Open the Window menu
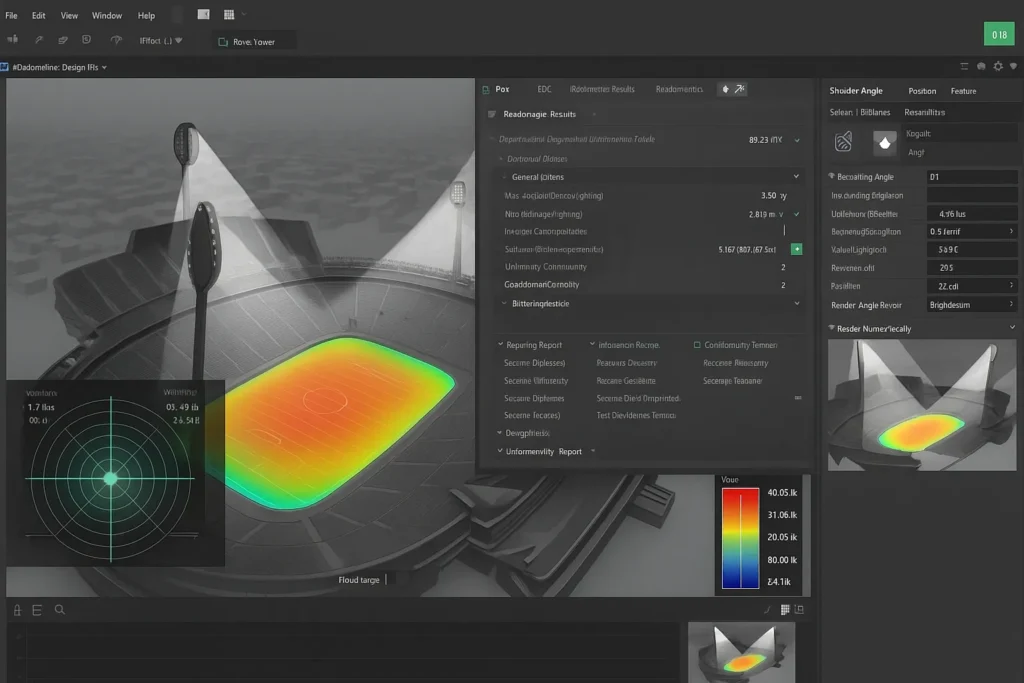This screenshot has width=1024, height=683. pos(107,15)
